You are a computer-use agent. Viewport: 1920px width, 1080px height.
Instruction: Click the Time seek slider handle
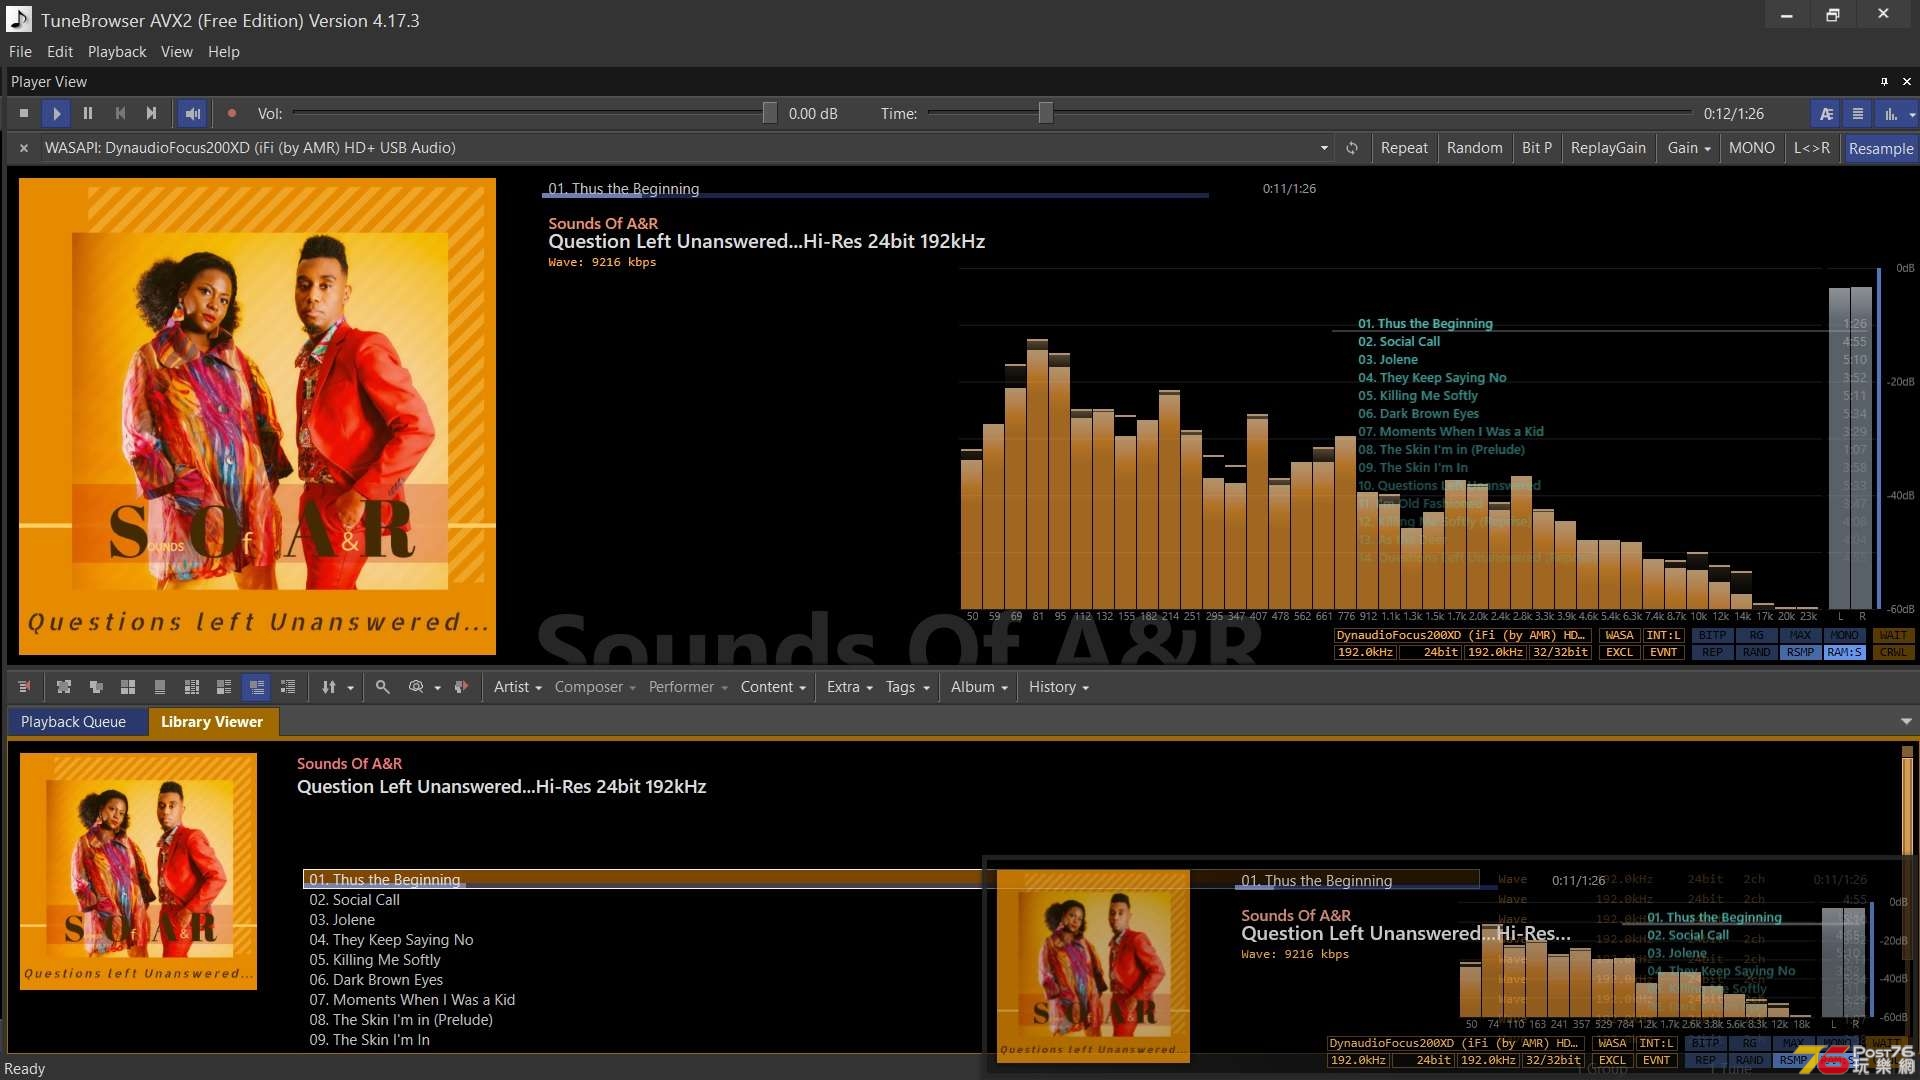pos(1045,113)
